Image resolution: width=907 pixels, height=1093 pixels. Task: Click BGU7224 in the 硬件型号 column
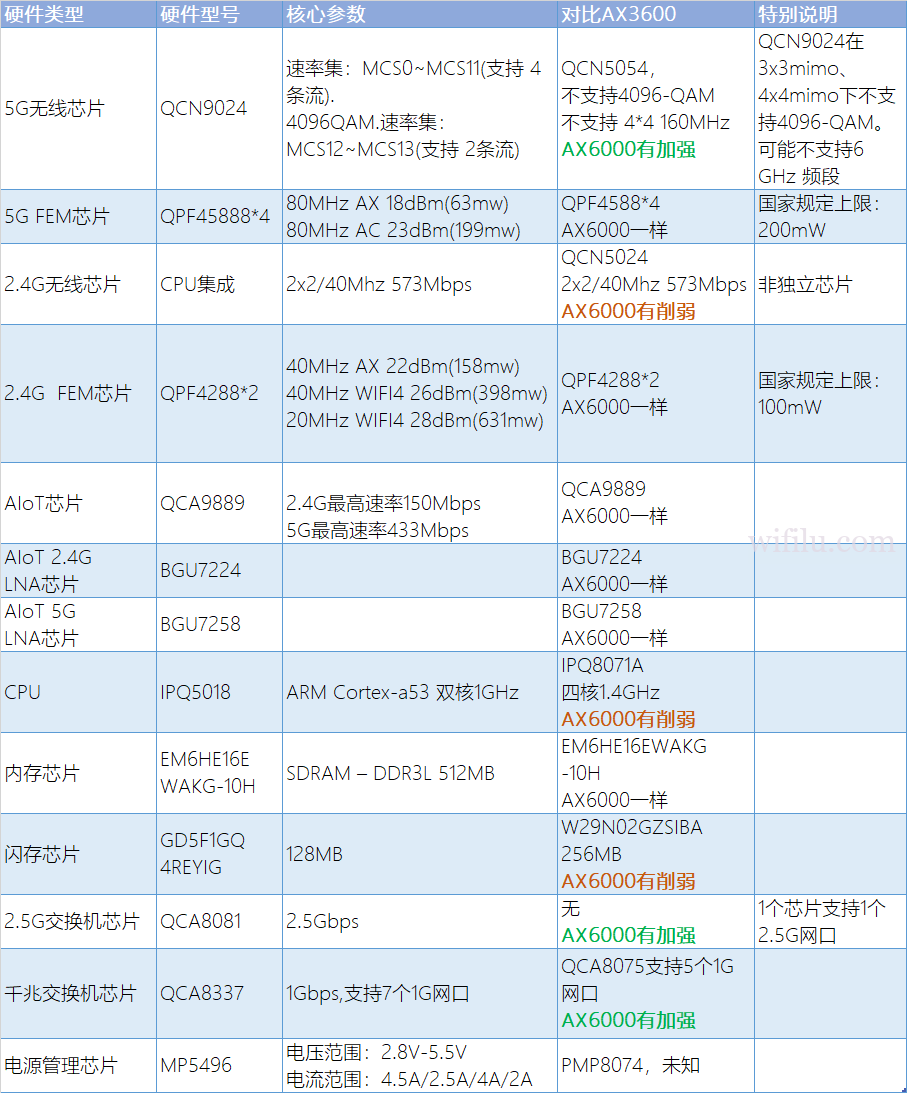[x=219, y=570]
